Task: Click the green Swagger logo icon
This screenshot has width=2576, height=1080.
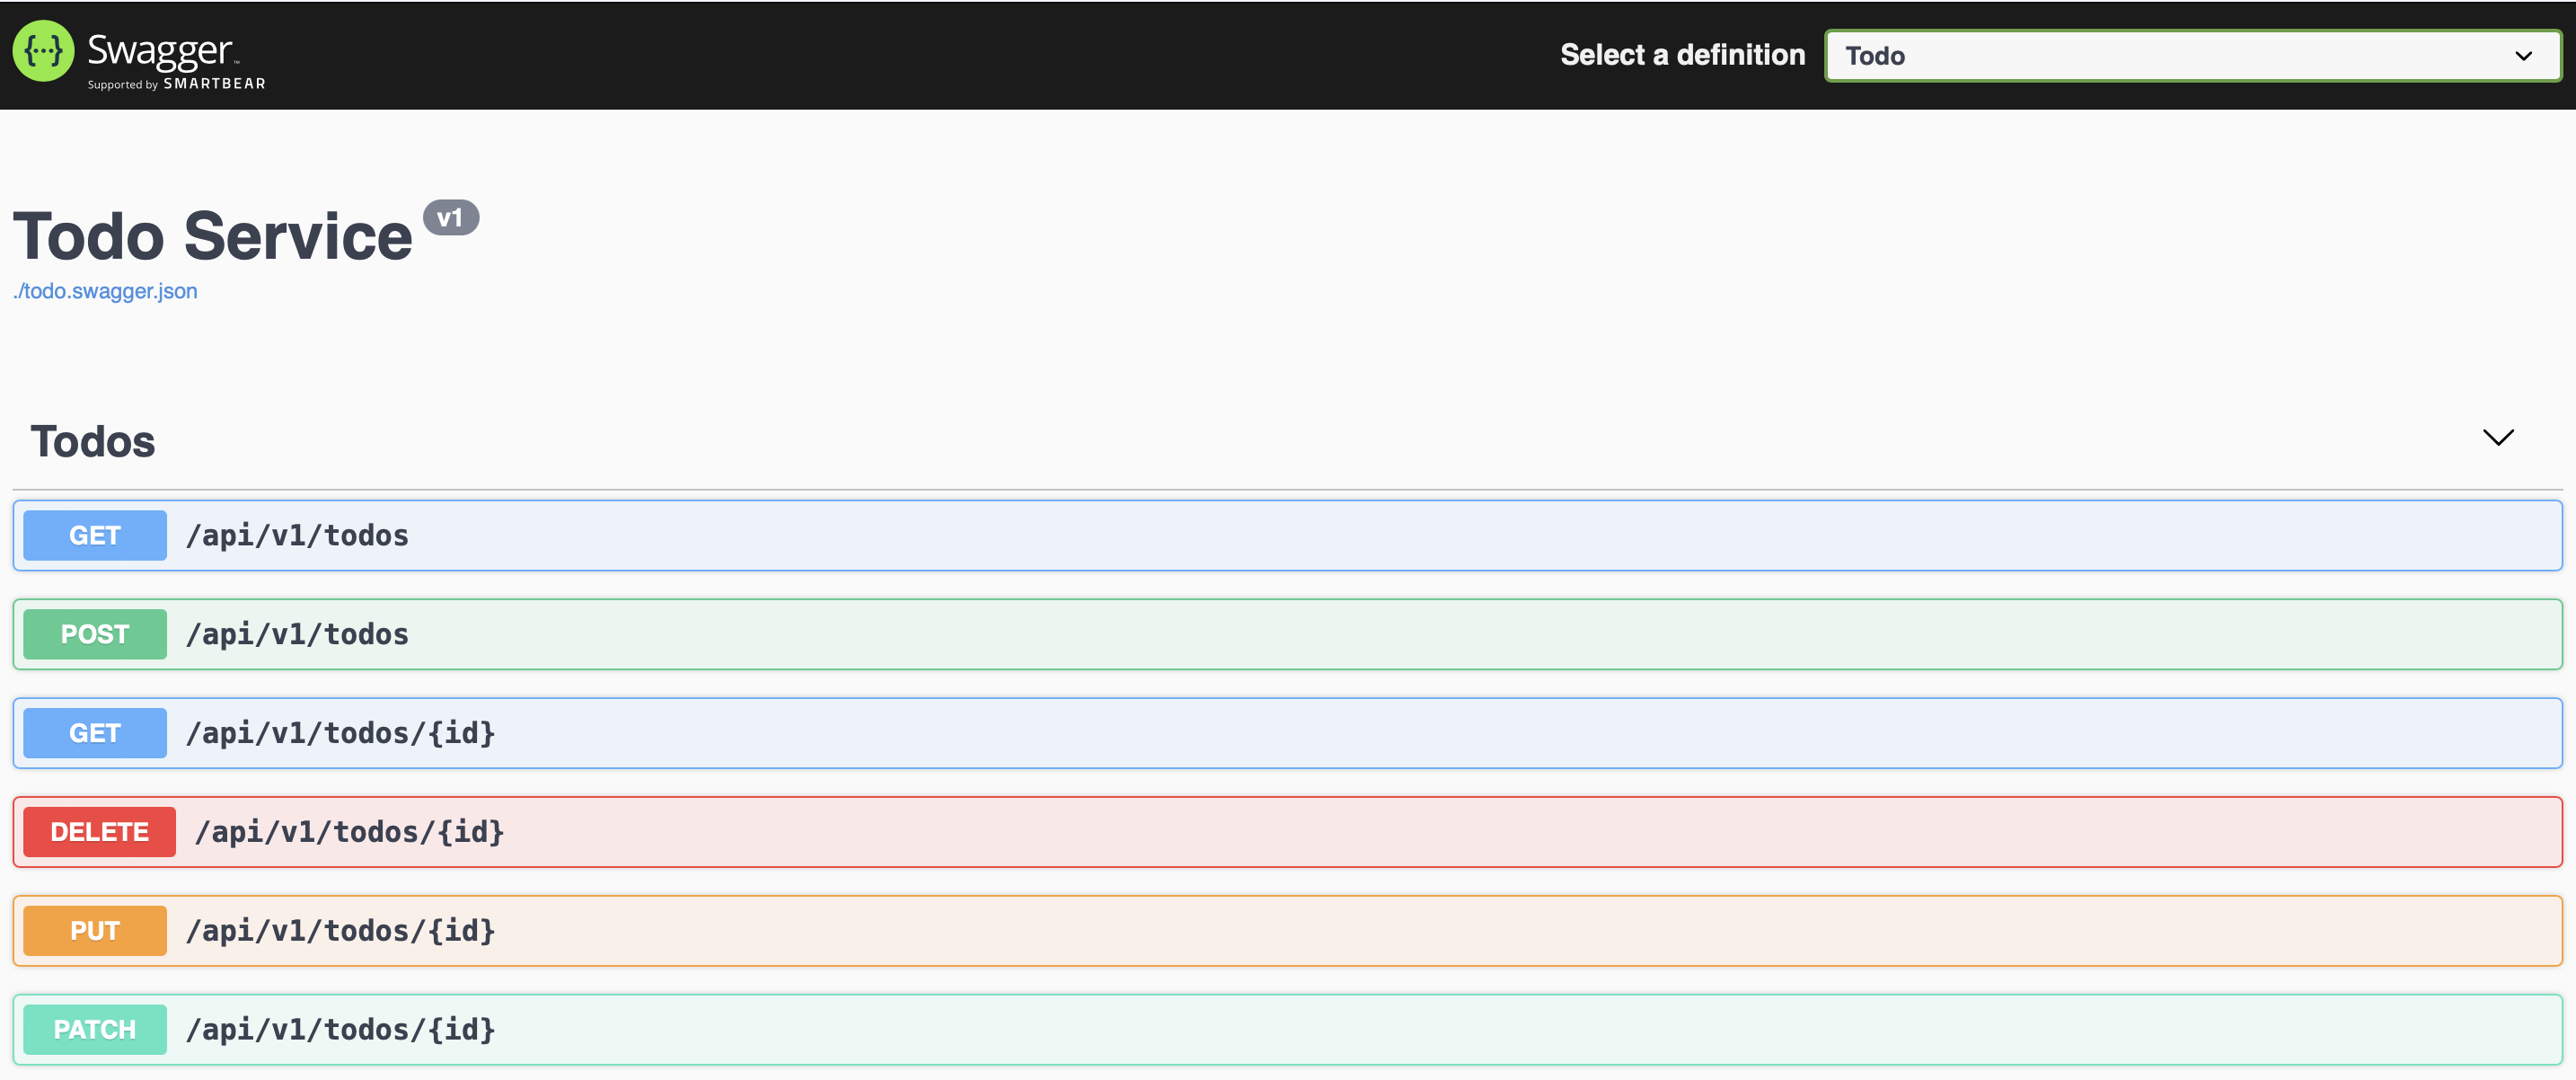Action: click(x=43, y=52)
